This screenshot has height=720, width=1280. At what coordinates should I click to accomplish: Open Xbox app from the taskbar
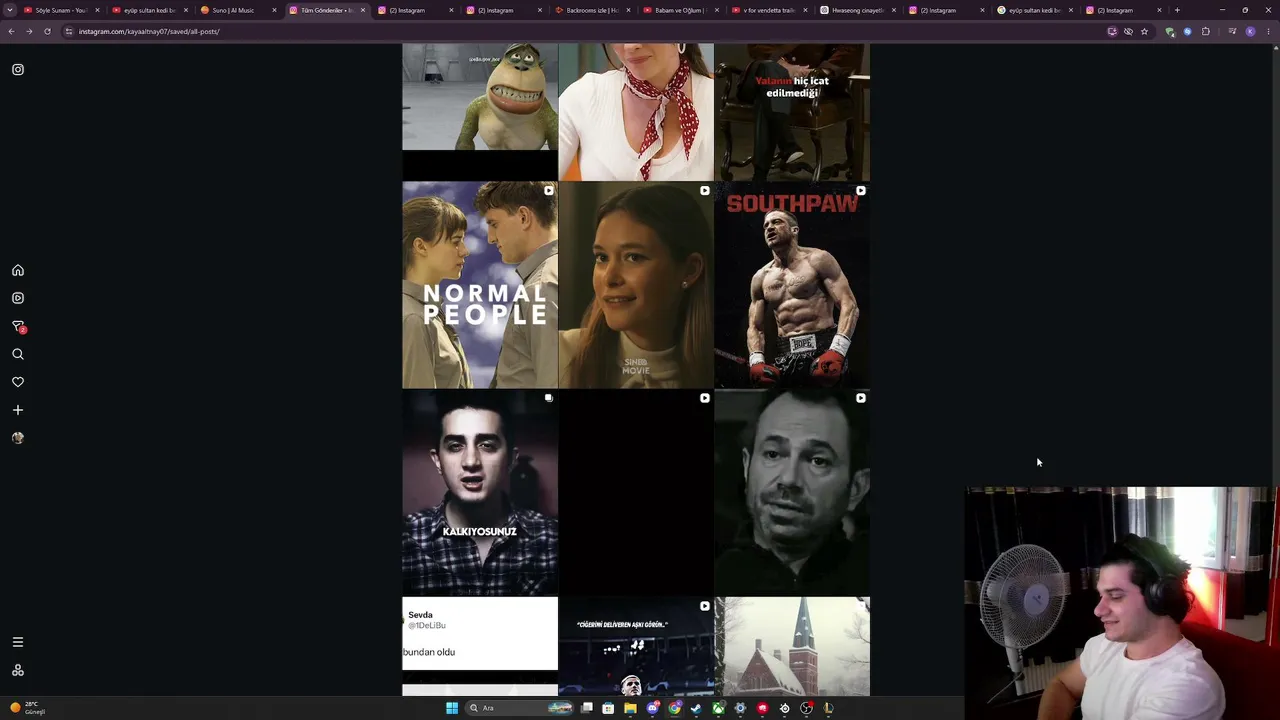point(718,708)
